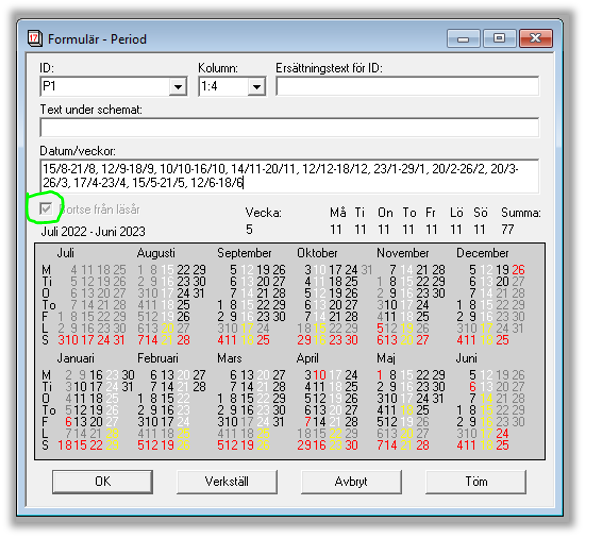Click the Oktober month header

point(317,253)
